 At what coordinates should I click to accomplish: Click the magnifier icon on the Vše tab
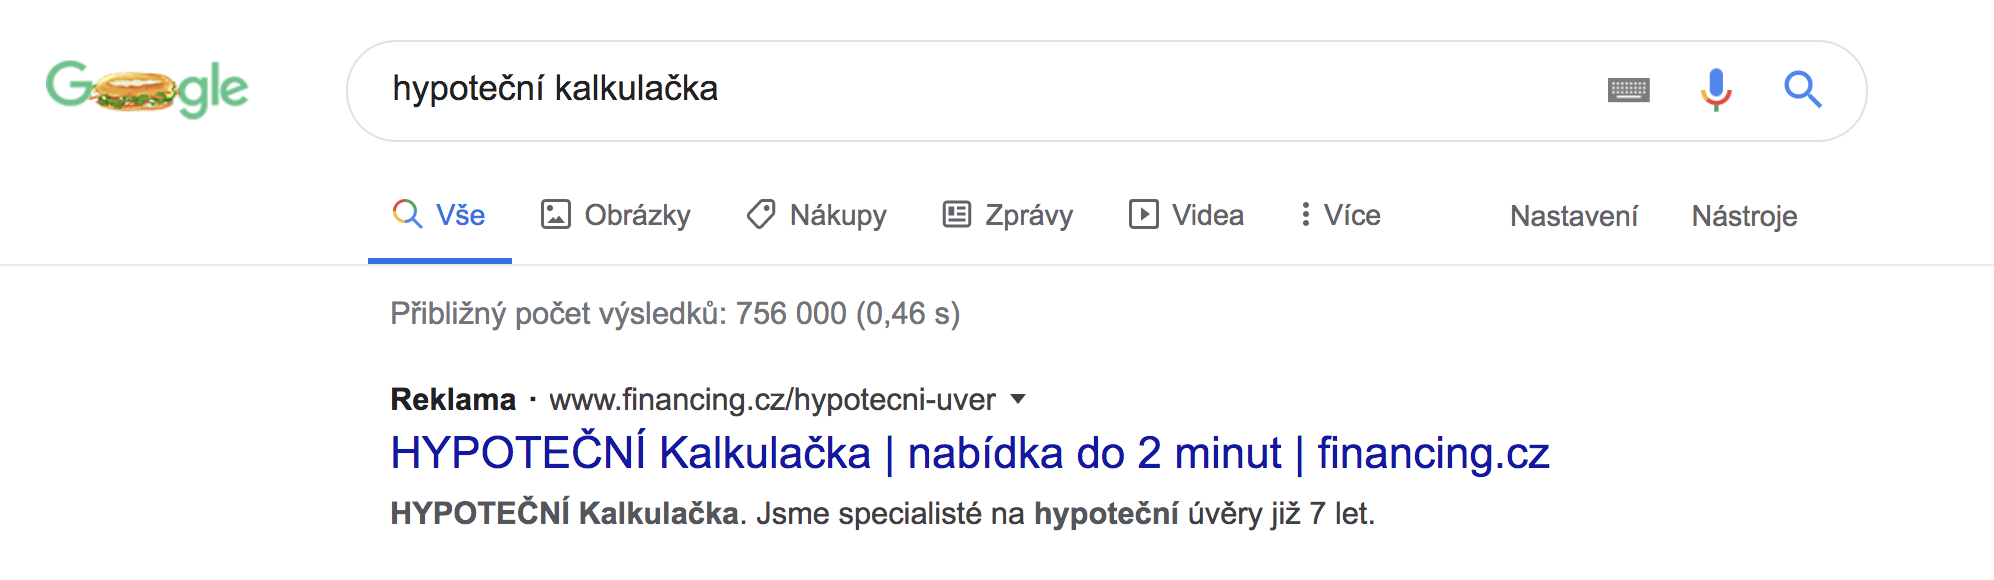click(407, 214)
